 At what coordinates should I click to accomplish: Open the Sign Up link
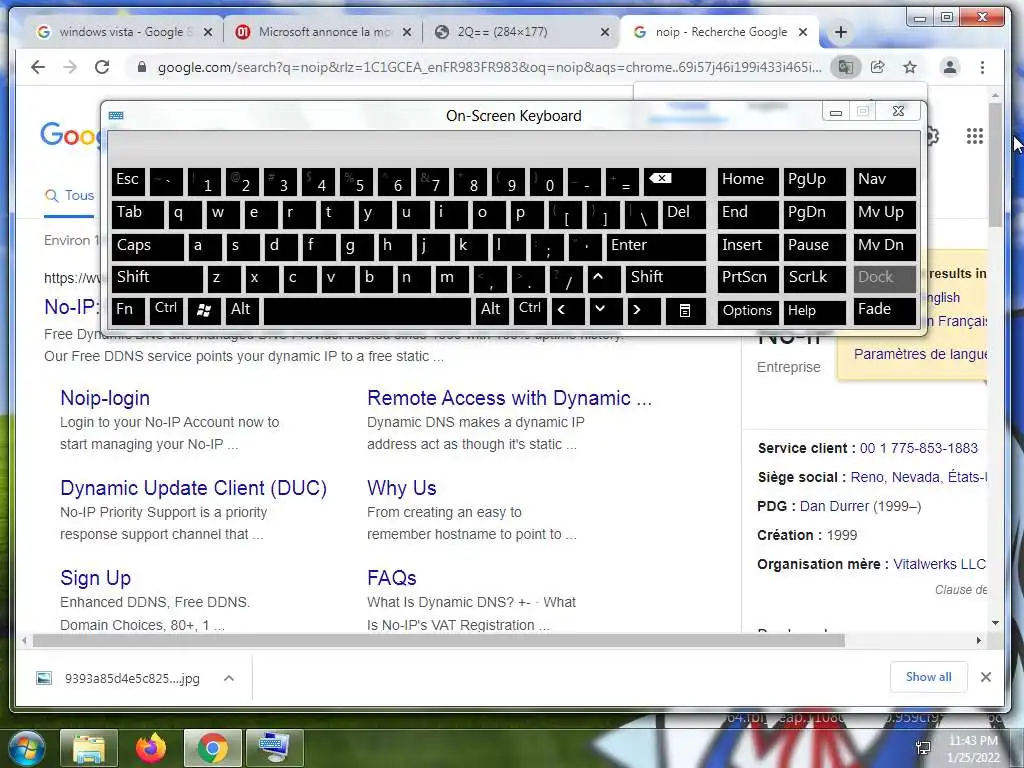[95, 578]
